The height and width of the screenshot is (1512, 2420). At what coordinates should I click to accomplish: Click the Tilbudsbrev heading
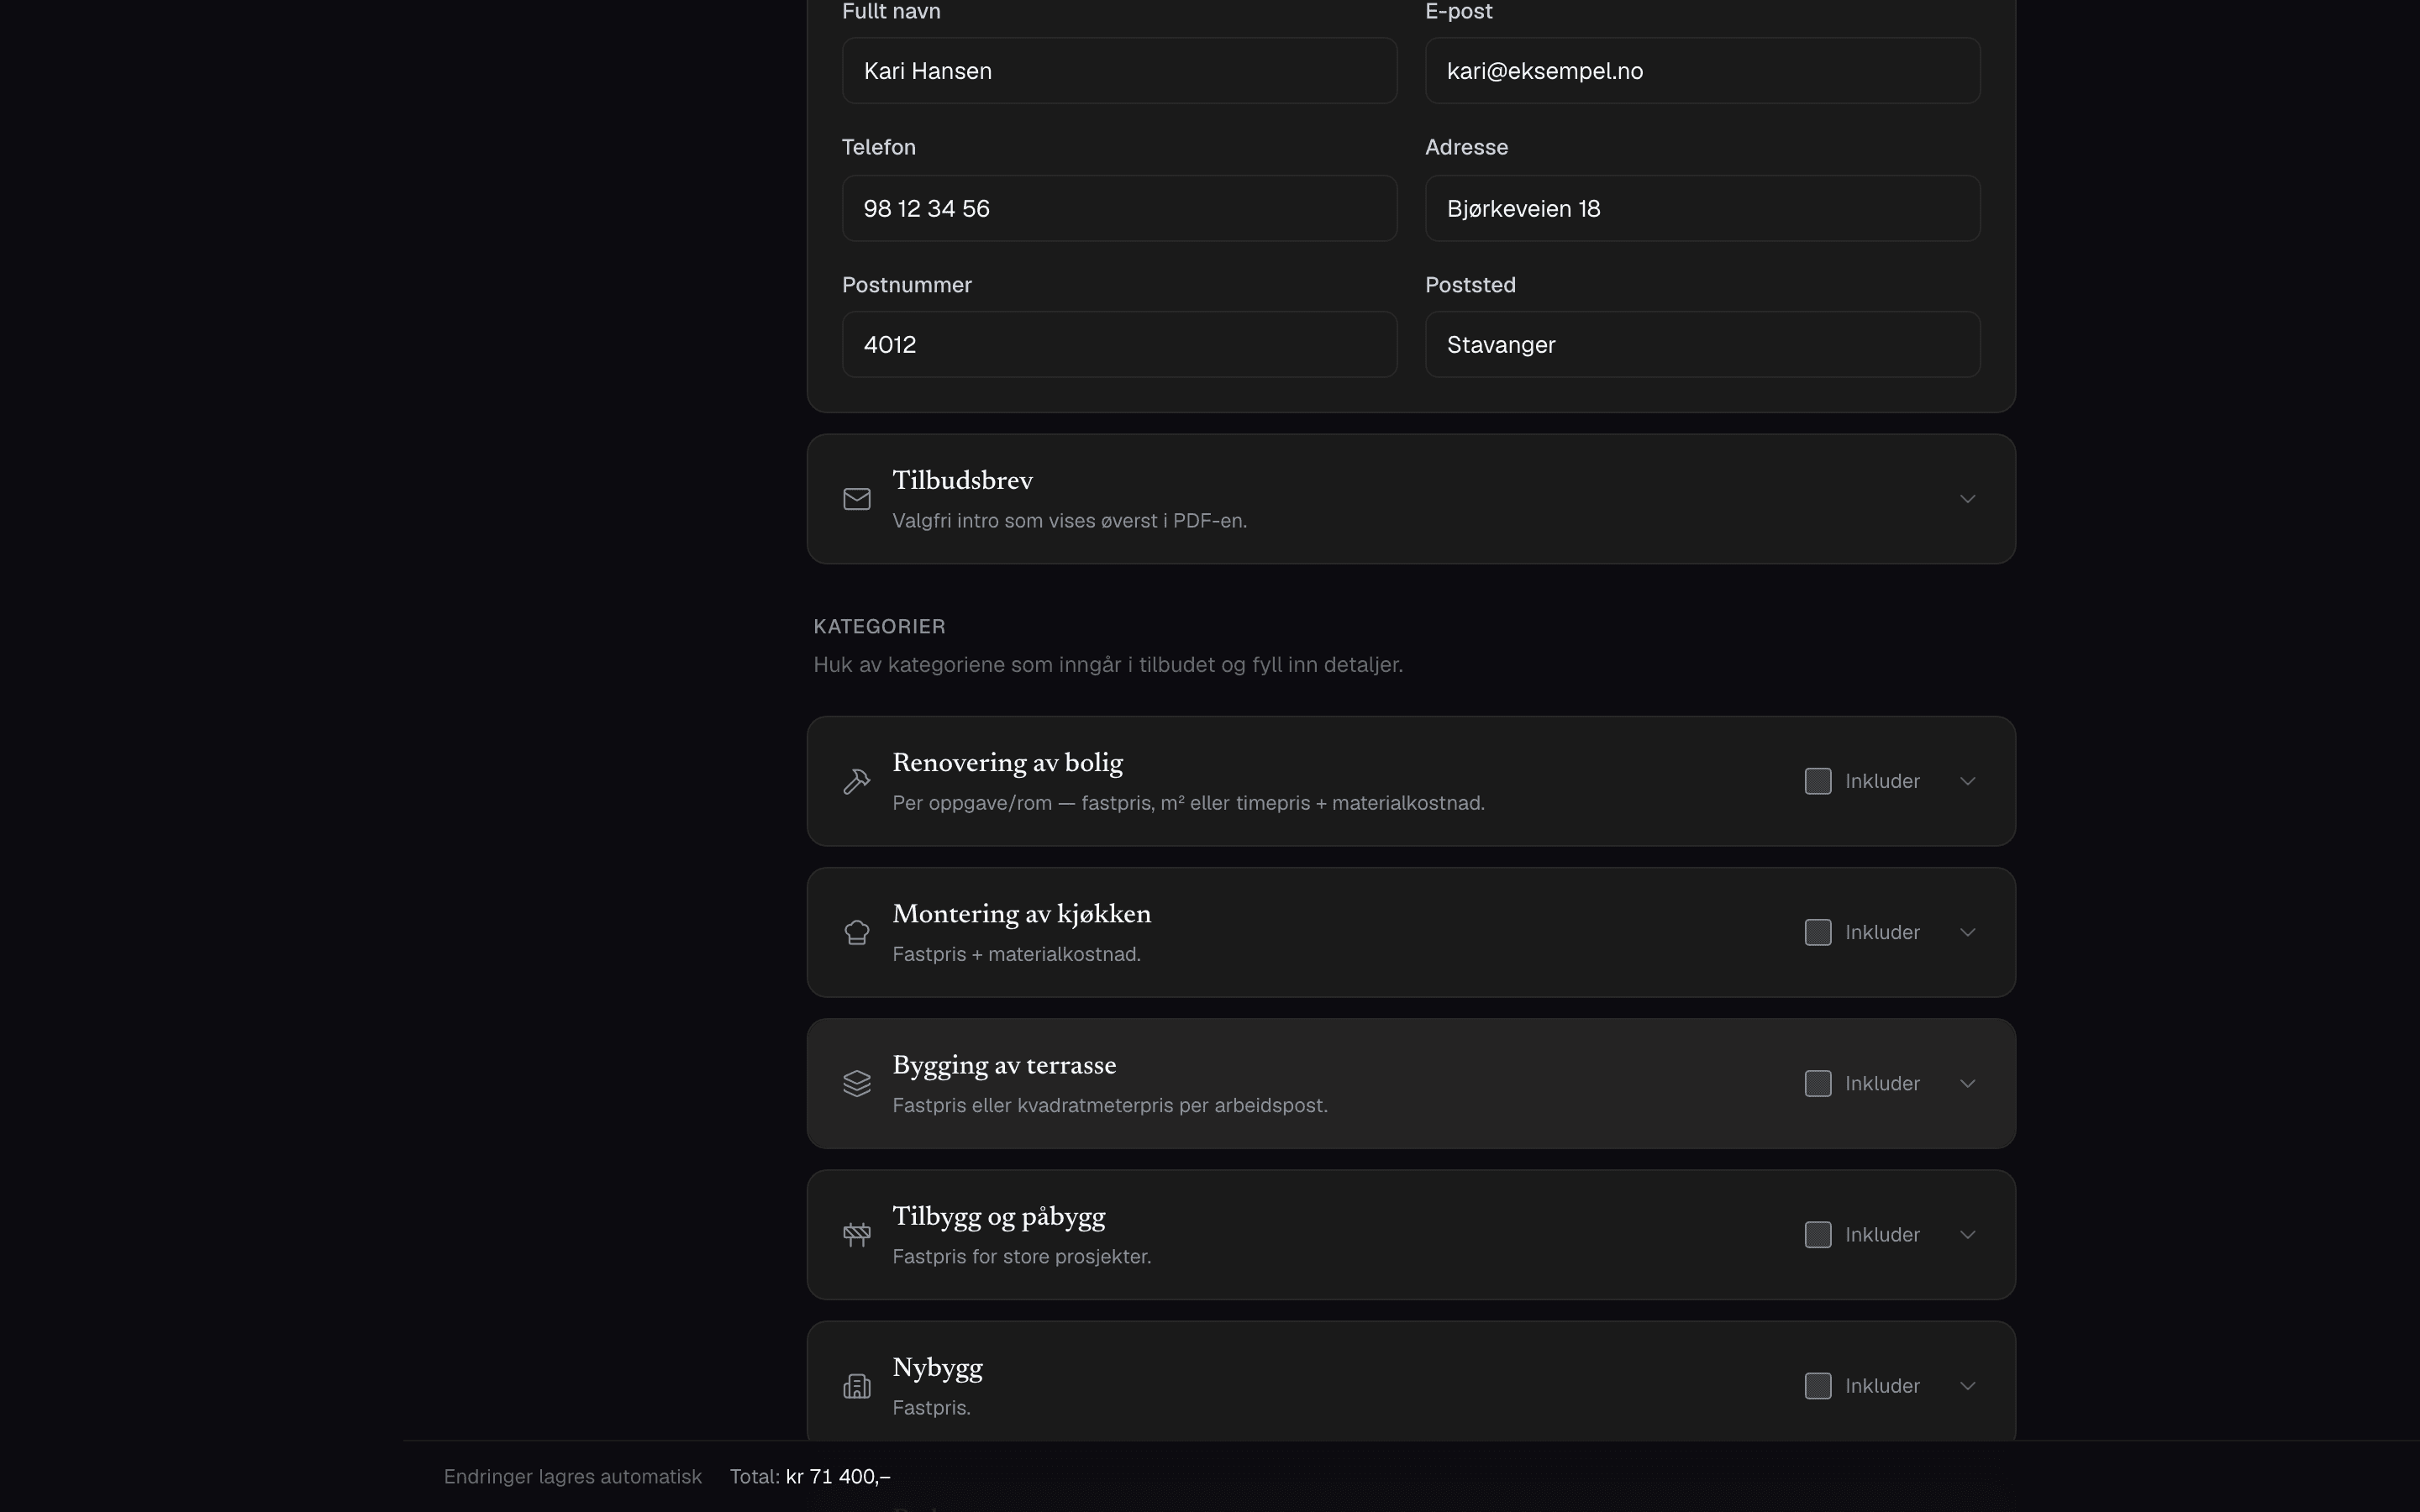962,481
